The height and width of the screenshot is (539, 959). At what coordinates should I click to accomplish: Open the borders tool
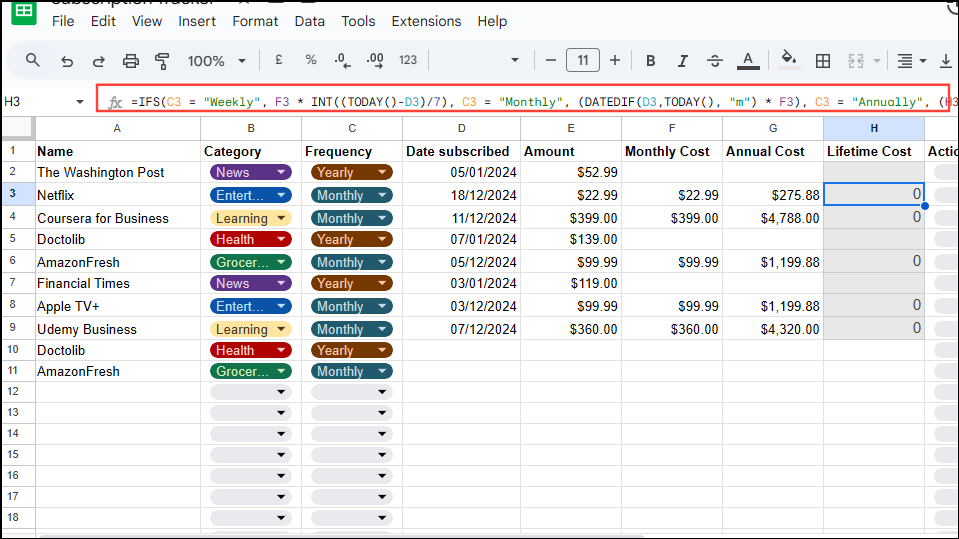[823, 61]
